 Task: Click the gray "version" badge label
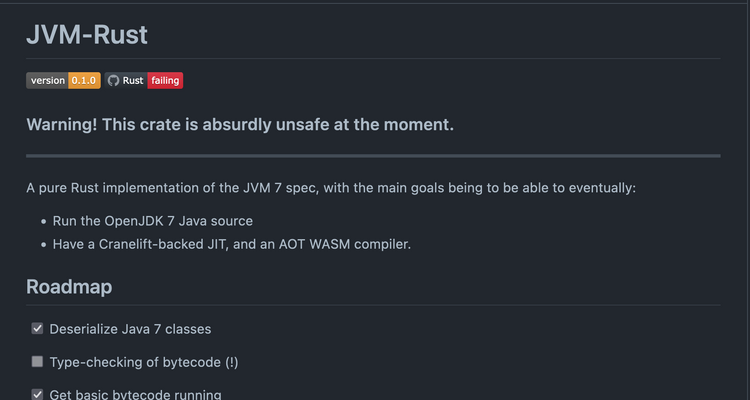47,80
